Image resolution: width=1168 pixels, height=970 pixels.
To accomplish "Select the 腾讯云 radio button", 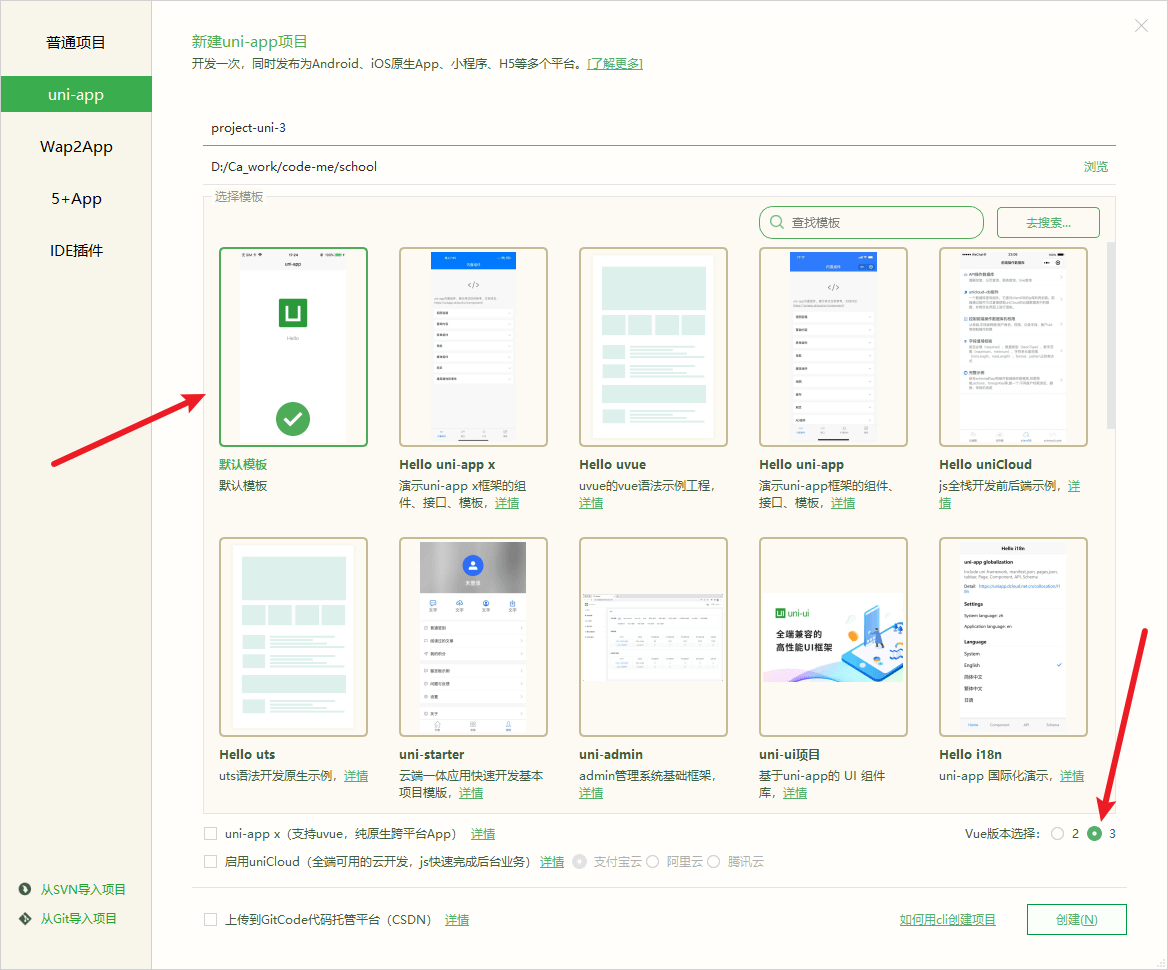I will click(x=714, y=861).
